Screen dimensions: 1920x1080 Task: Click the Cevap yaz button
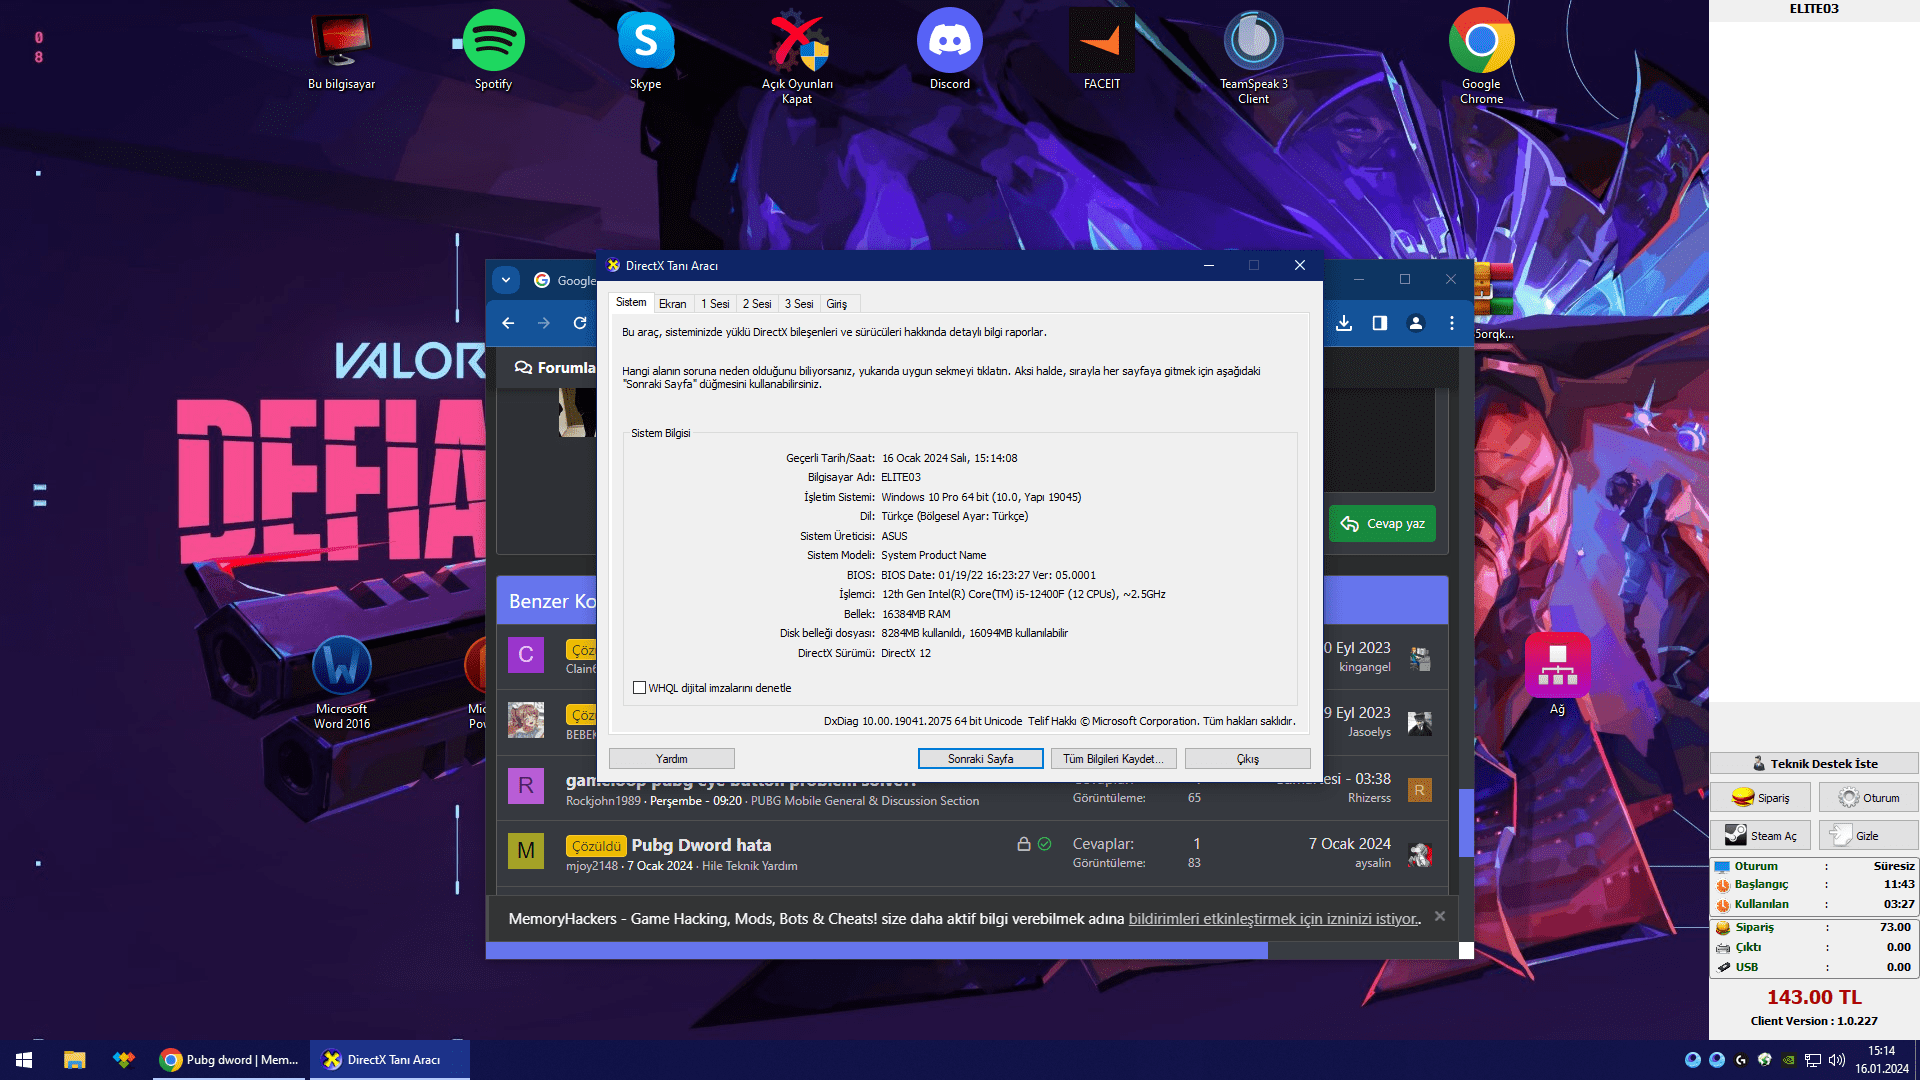[x=1383, y=524]
